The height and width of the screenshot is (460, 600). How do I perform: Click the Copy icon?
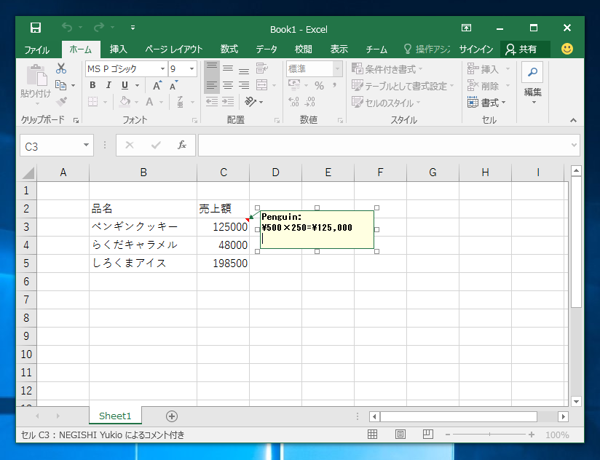[x=61, y=85]
